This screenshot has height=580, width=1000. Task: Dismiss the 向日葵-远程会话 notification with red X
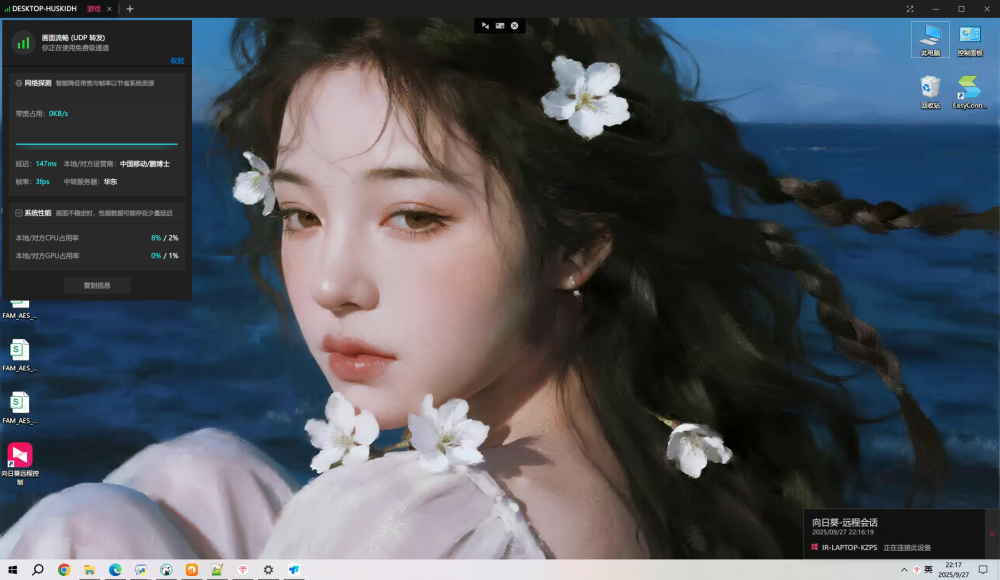point(992,534)
